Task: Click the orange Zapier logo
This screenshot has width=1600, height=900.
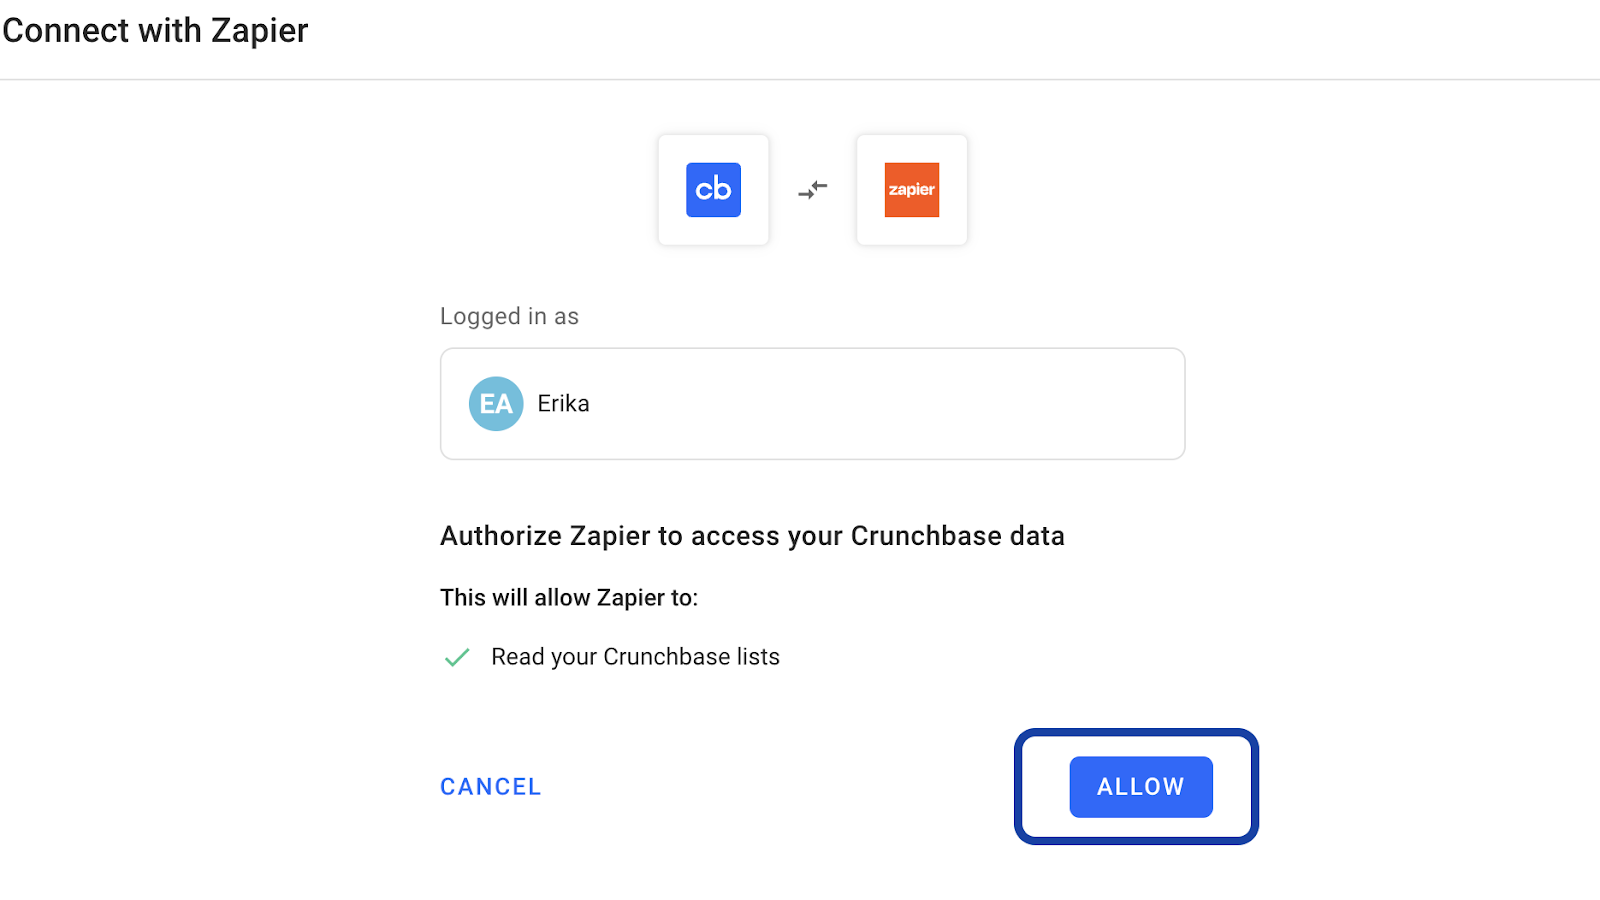Action: (x=912, y=190)
